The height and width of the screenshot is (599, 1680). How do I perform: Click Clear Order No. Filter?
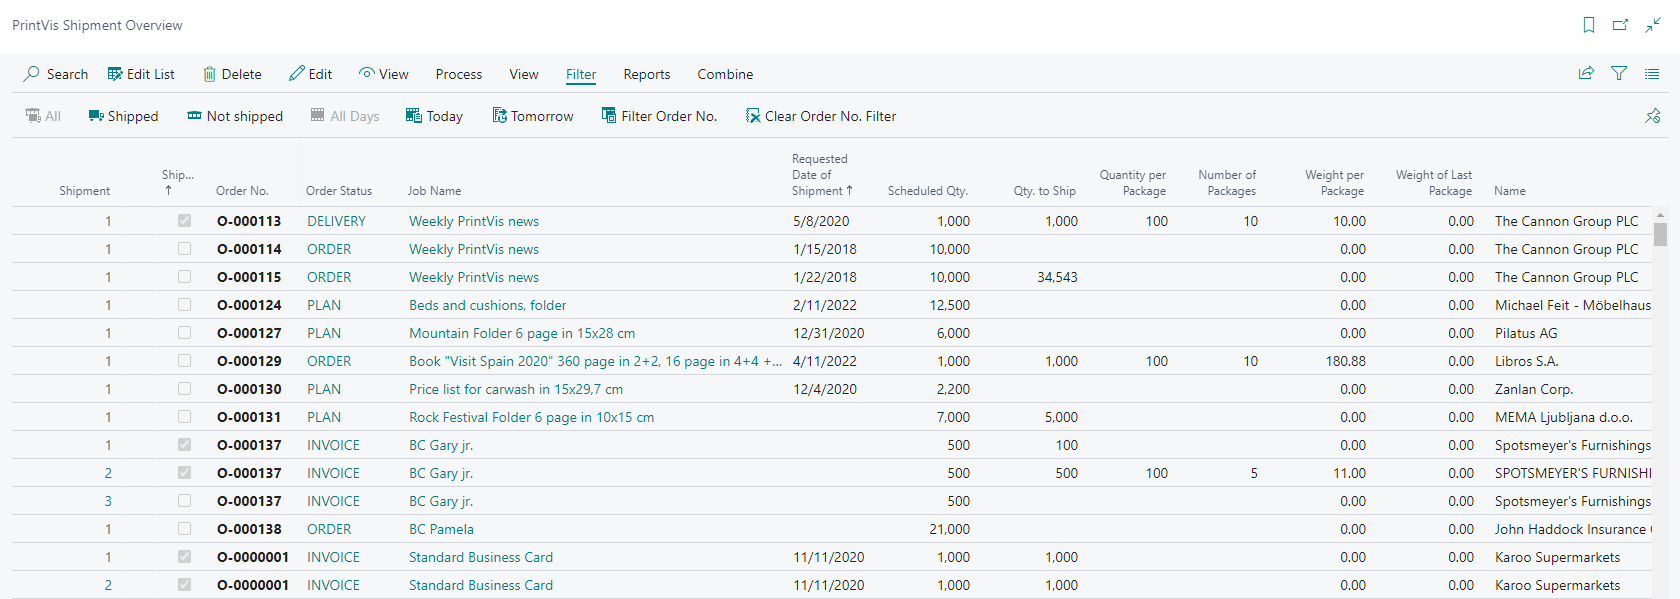821,116
